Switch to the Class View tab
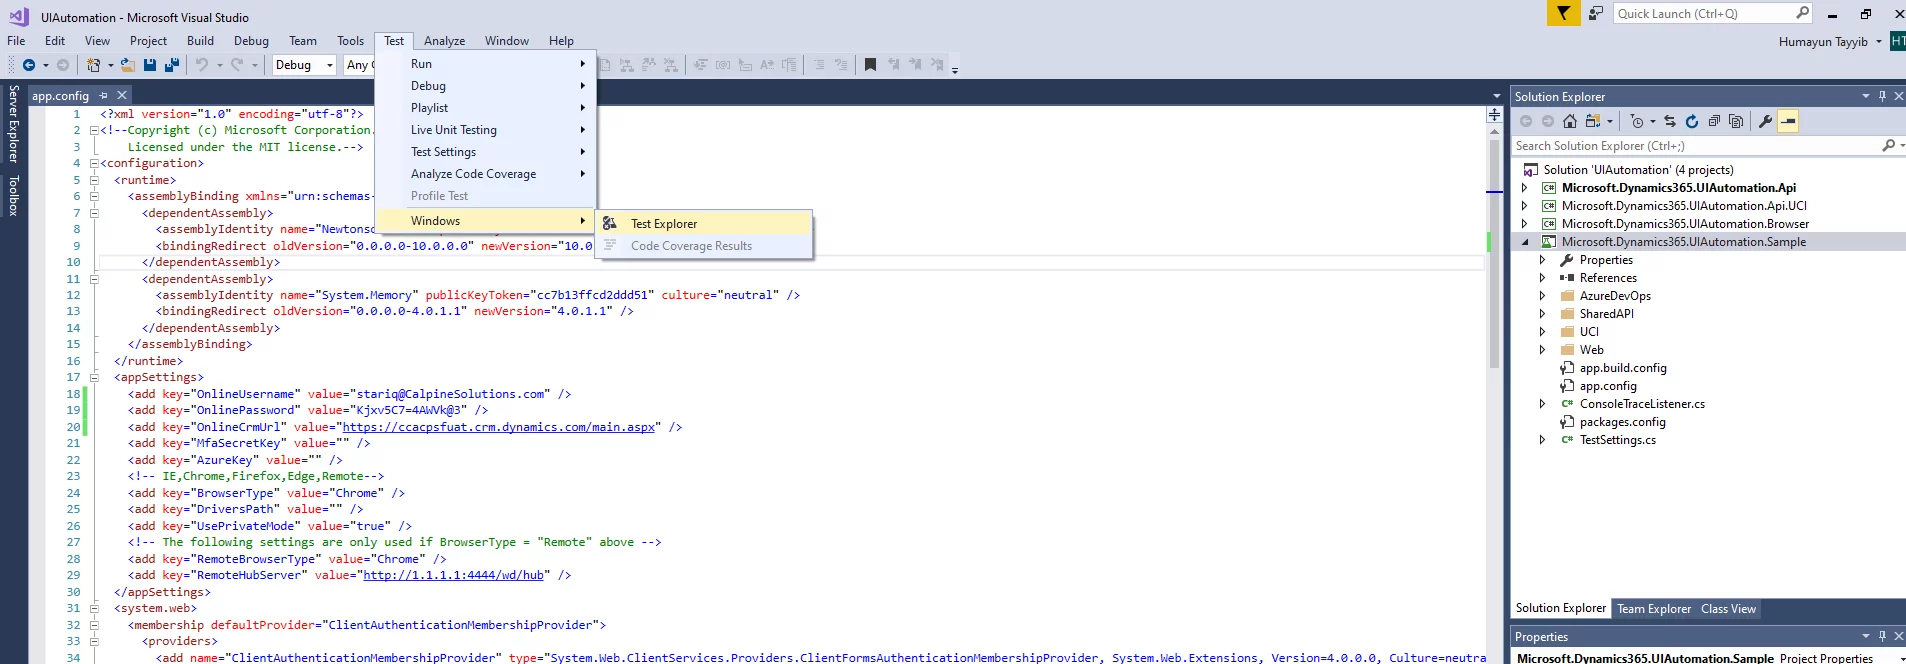Viewport: 1906px width, 664px height. 1728,609
